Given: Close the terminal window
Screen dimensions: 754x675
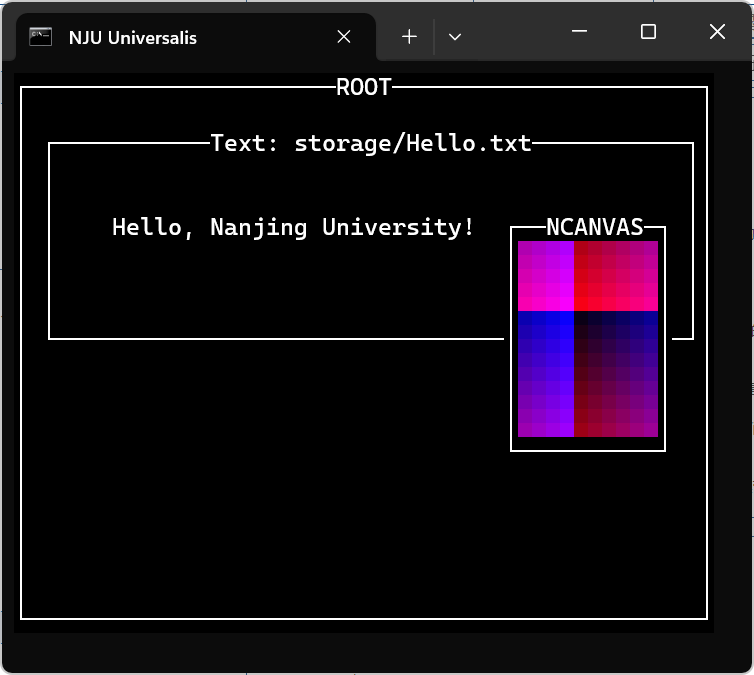Looking at the screenshot, I should click(x=717, y=32).
